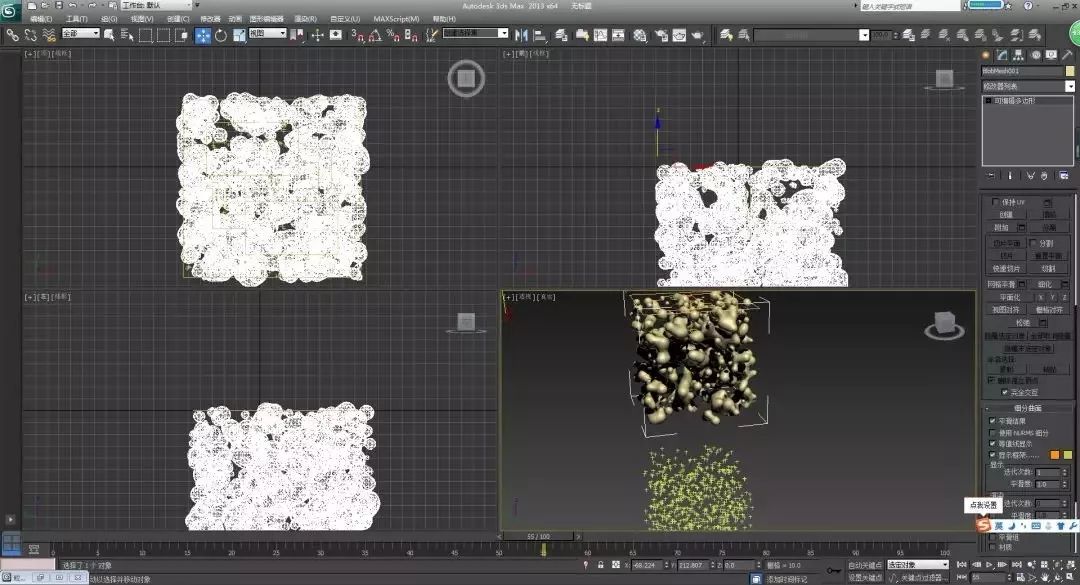
Task: Open the 全部 selection filter dropdown
Action: (81, 34)
